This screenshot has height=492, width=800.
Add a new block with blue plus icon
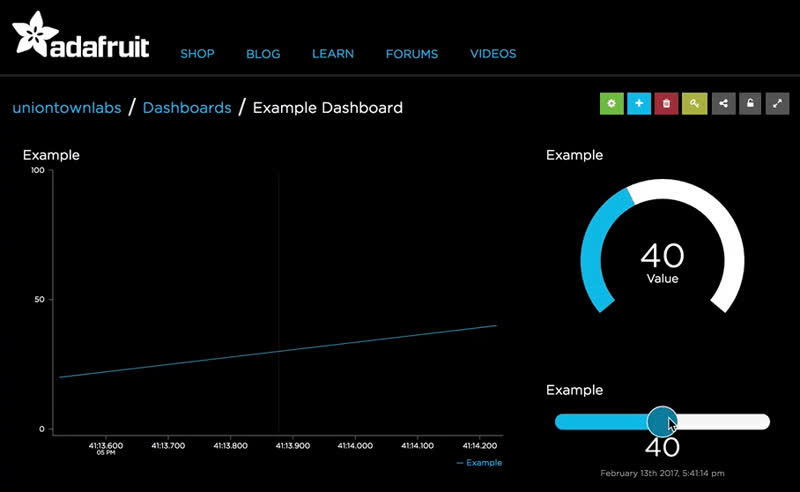639,104
